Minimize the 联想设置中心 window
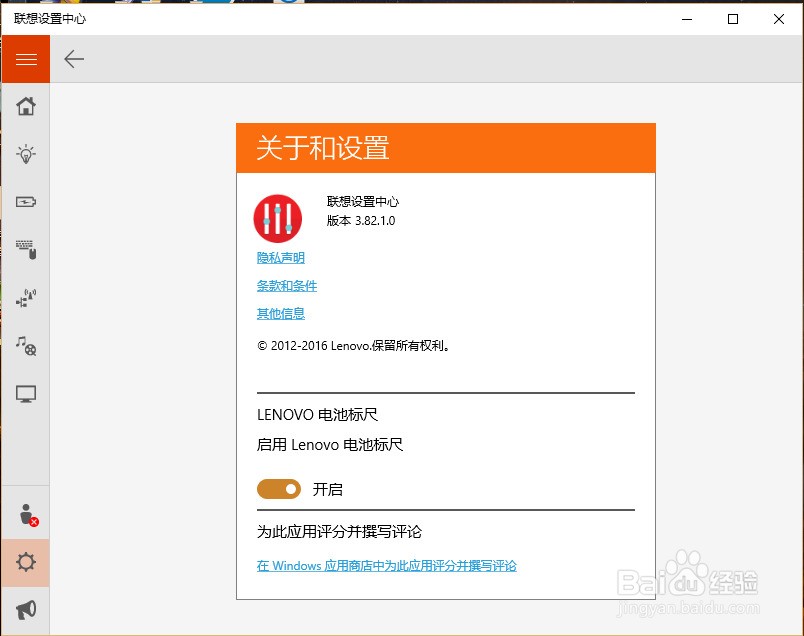Screen dimensions: 804x636 (x=687, y=19)
